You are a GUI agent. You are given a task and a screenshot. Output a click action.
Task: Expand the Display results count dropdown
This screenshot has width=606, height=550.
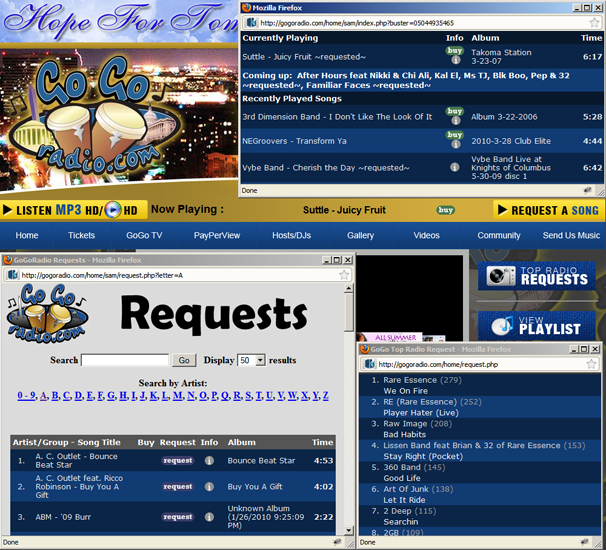click(260, 360)
